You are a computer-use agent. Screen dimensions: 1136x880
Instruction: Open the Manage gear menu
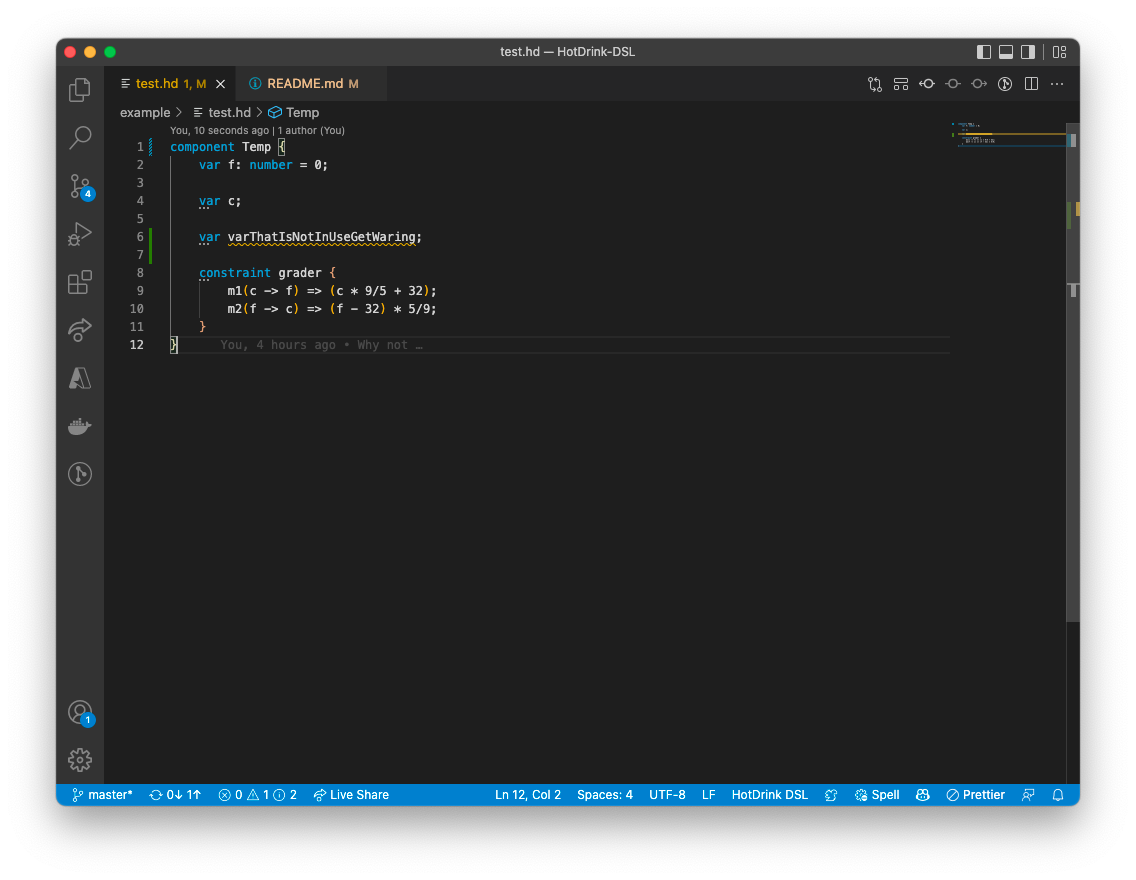click(x=80, y=760)
